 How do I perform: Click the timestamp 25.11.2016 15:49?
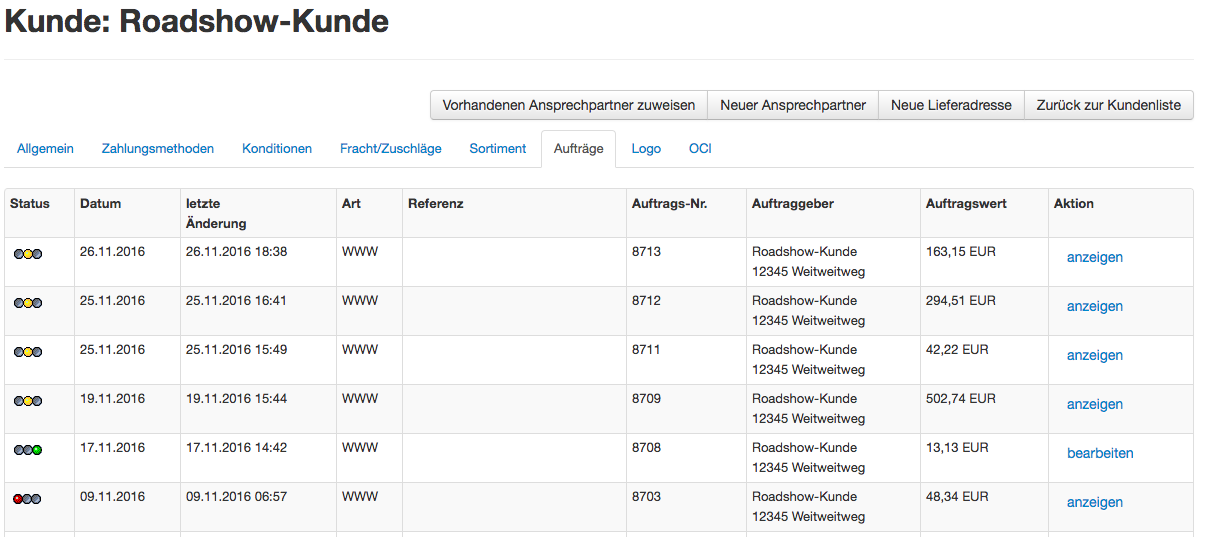coord(236,350)
